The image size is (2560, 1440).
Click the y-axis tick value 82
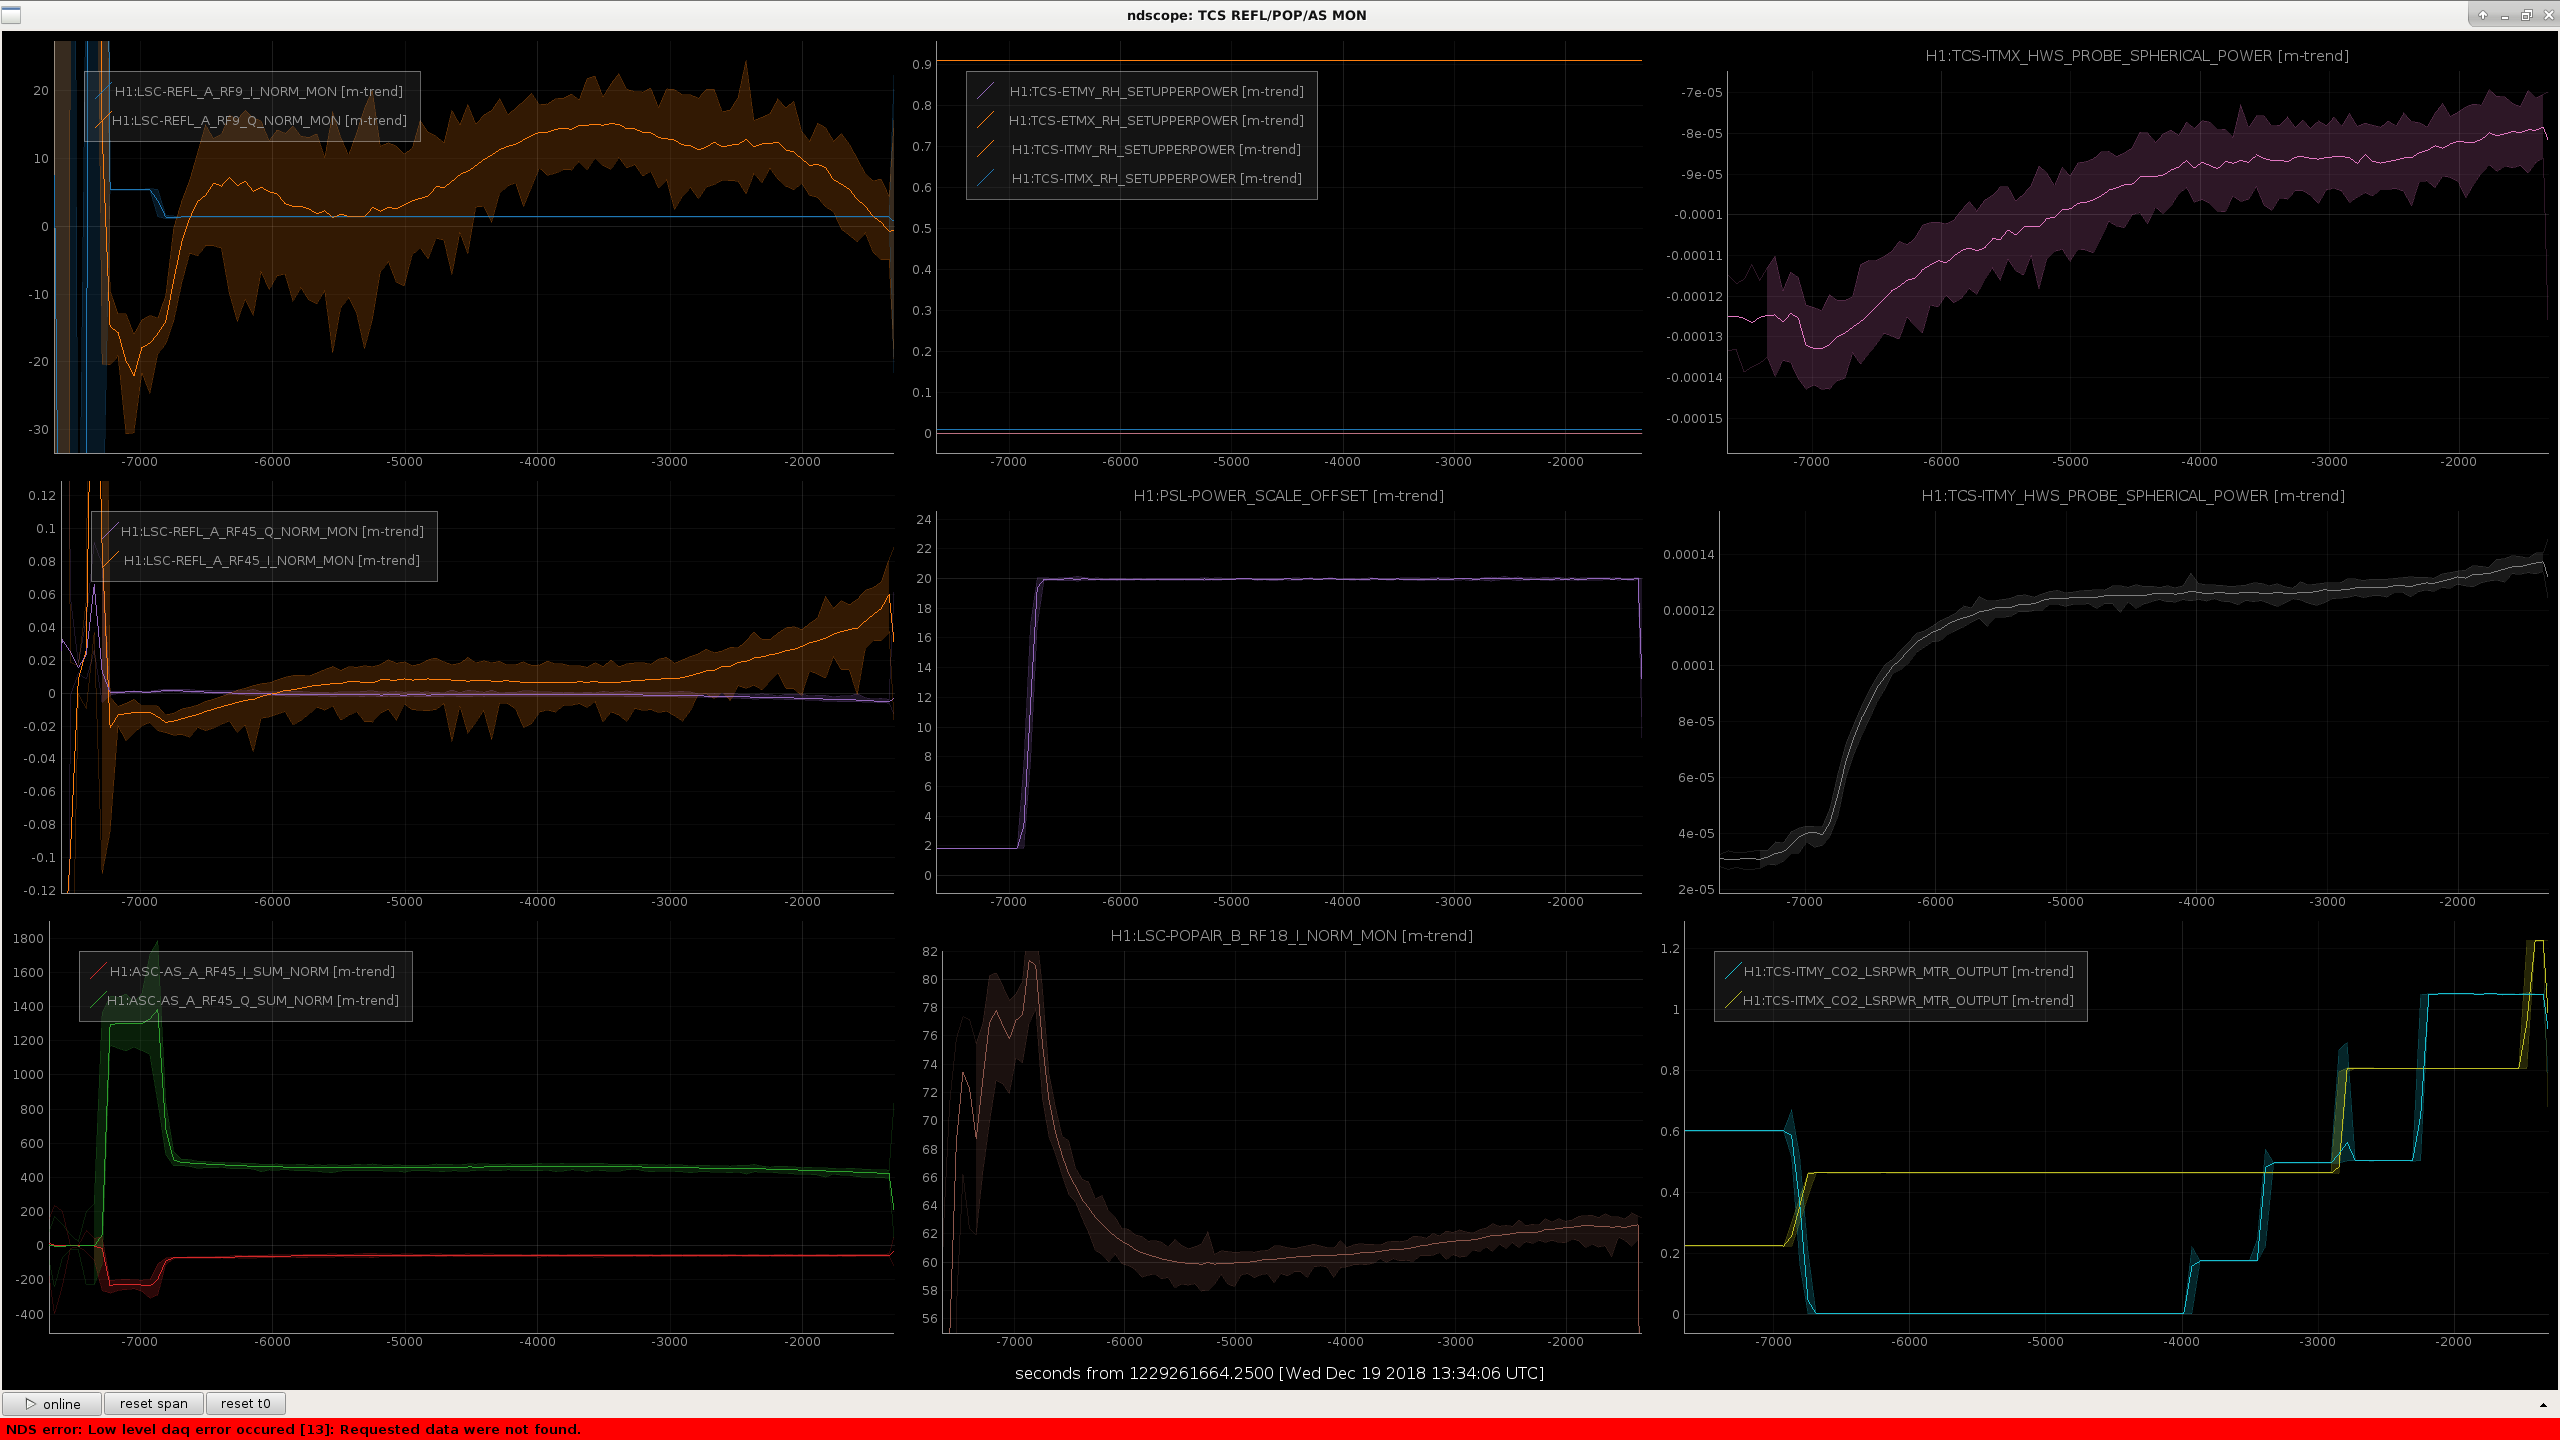coord(930,952)
